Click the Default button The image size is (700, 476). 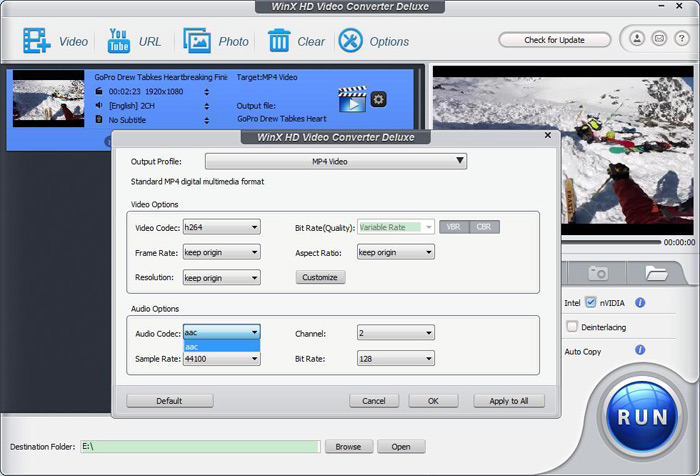170,401
